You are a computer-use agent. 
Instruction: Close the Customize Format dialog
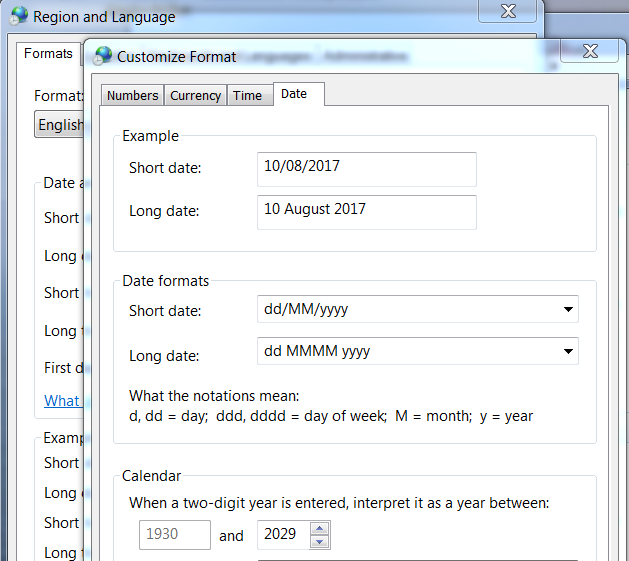590,51
